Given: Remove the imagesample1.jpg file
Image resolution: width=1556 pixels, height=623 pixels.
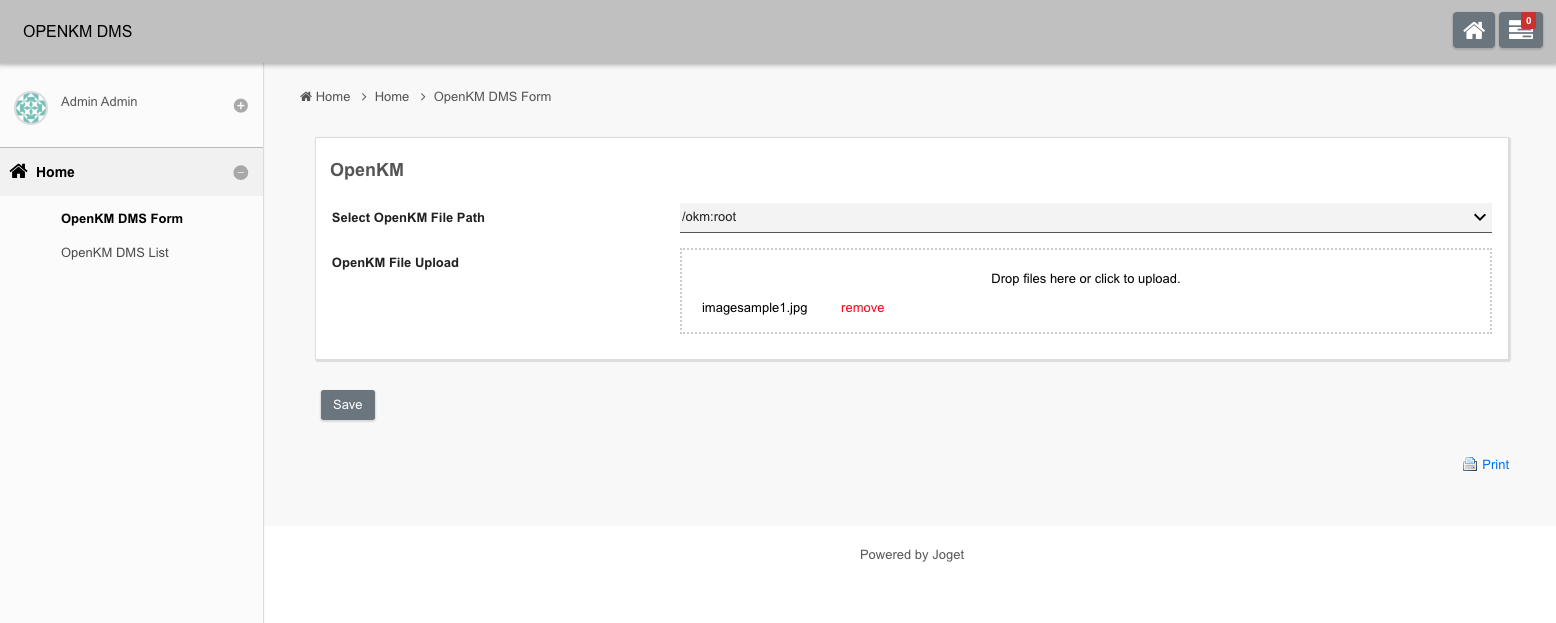Looking at the screenshot, I should click(x=862, y=308).
